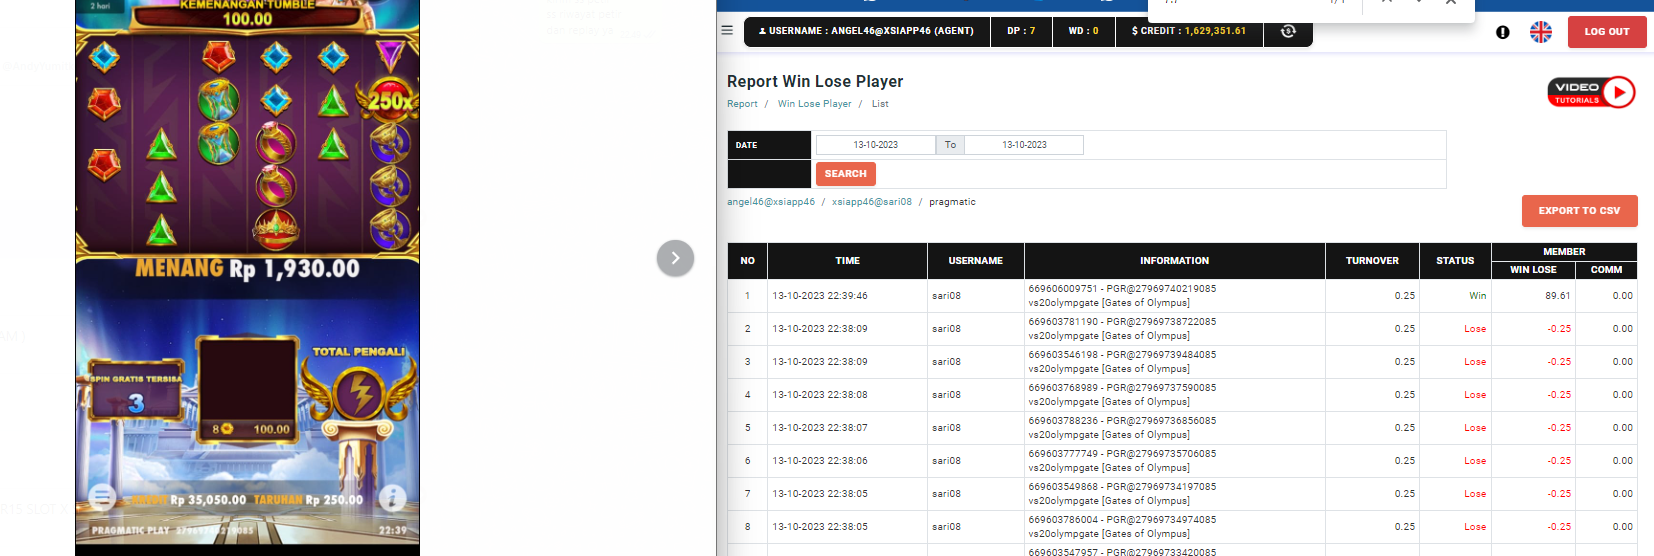
Task: Click the Lose status in row 2
Action: coord(1475,329)
